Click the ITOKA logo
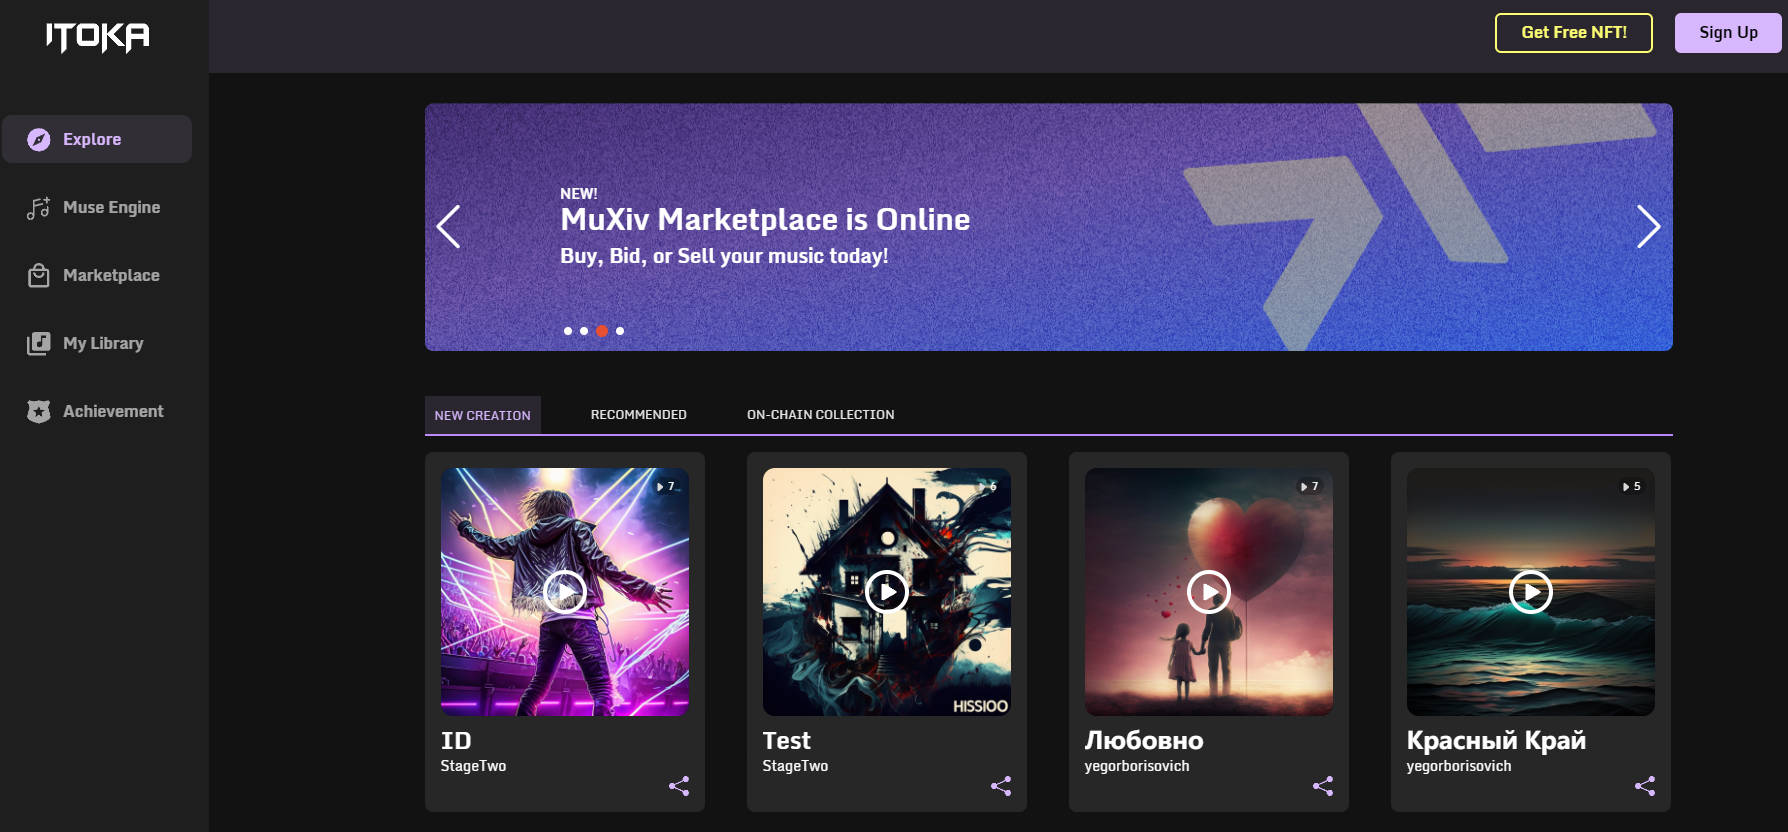The height and width of the screenshot is (832, 1788). (x=98, y=37)
